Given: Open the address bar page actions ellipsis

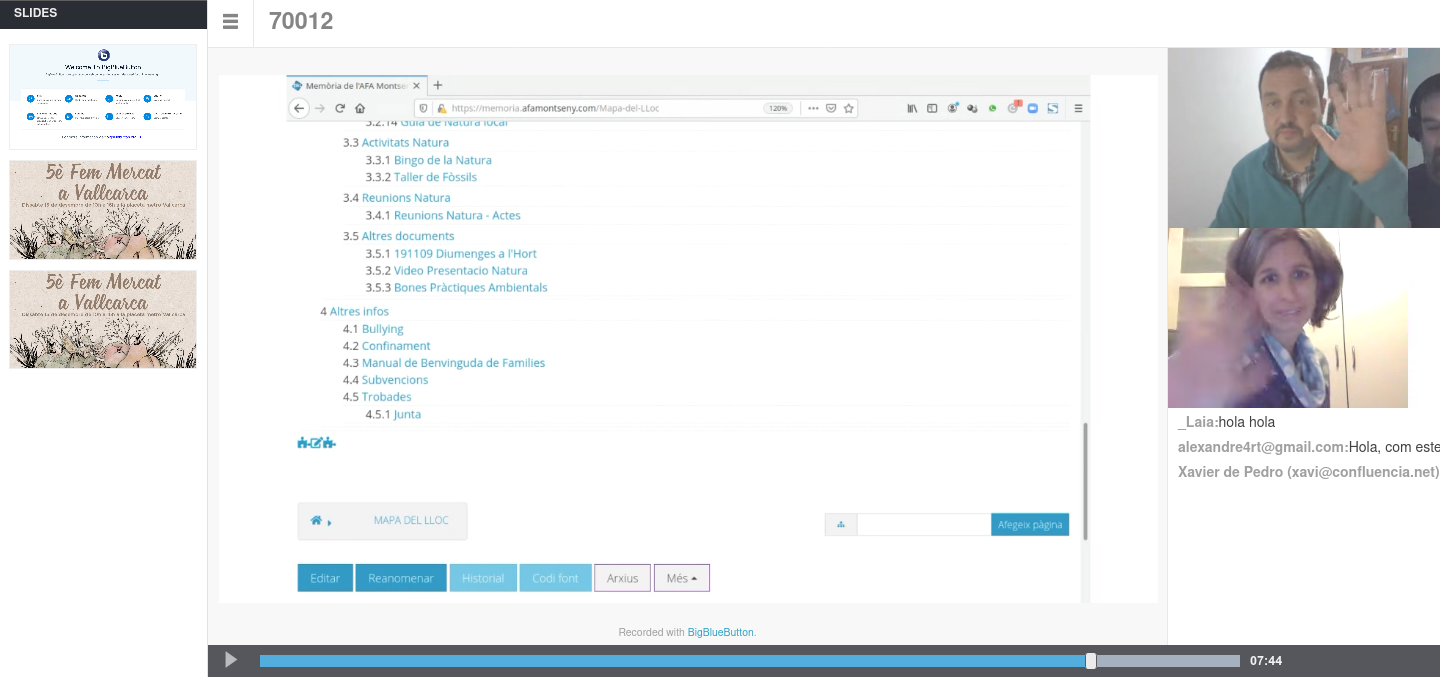Looking at the screenshot, I should point(813,108).
